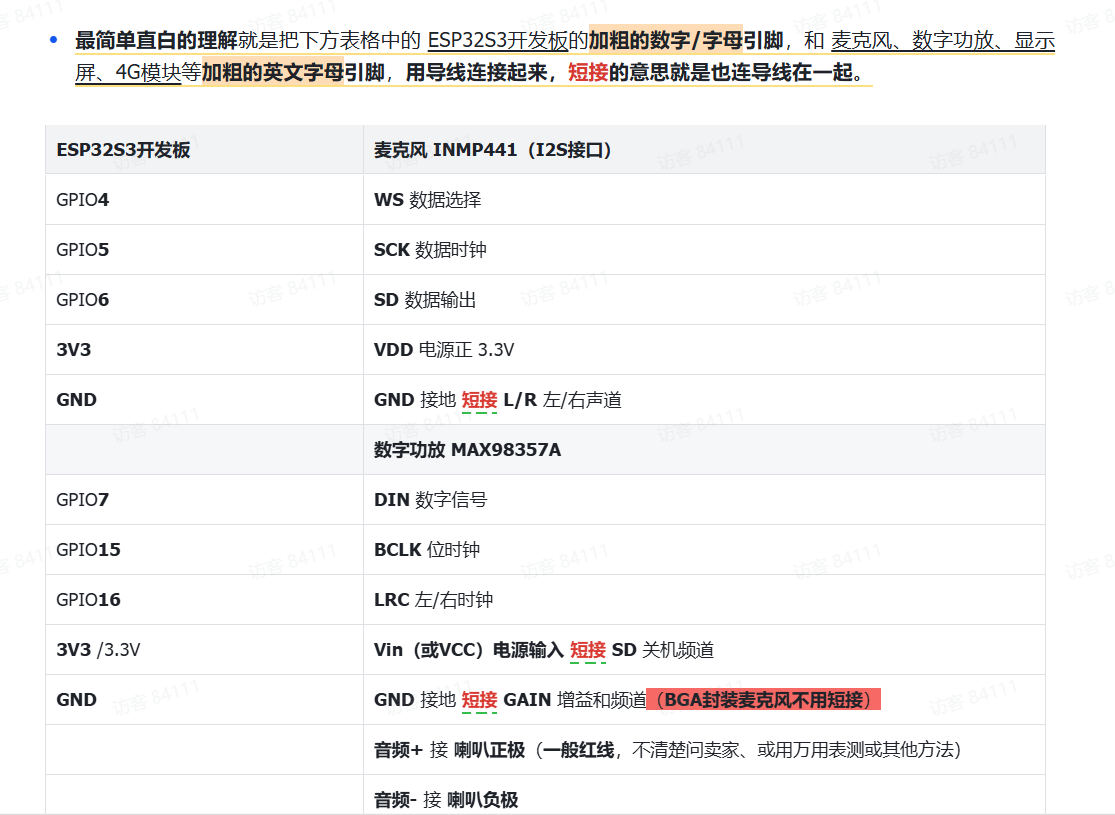Click the GPIO16 table cell
The image size is (1115, 815).
tap(204, 600)
